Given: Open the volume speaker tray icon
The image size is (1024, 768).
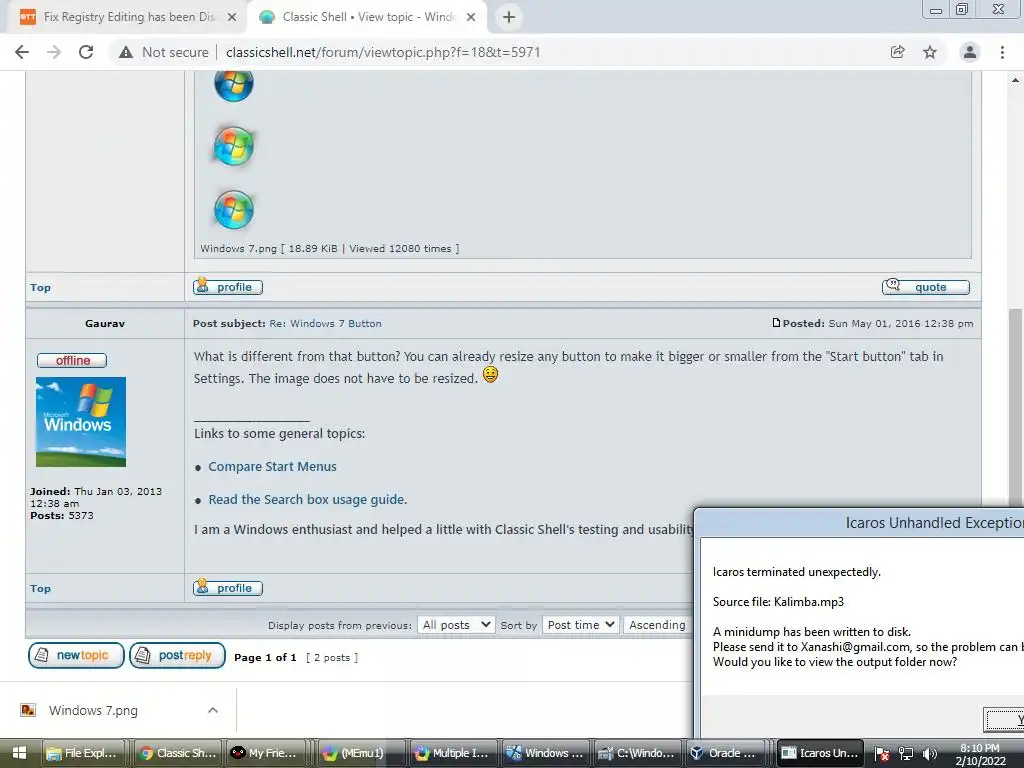Looking at the screenshot, I should [x=929, y=754].
